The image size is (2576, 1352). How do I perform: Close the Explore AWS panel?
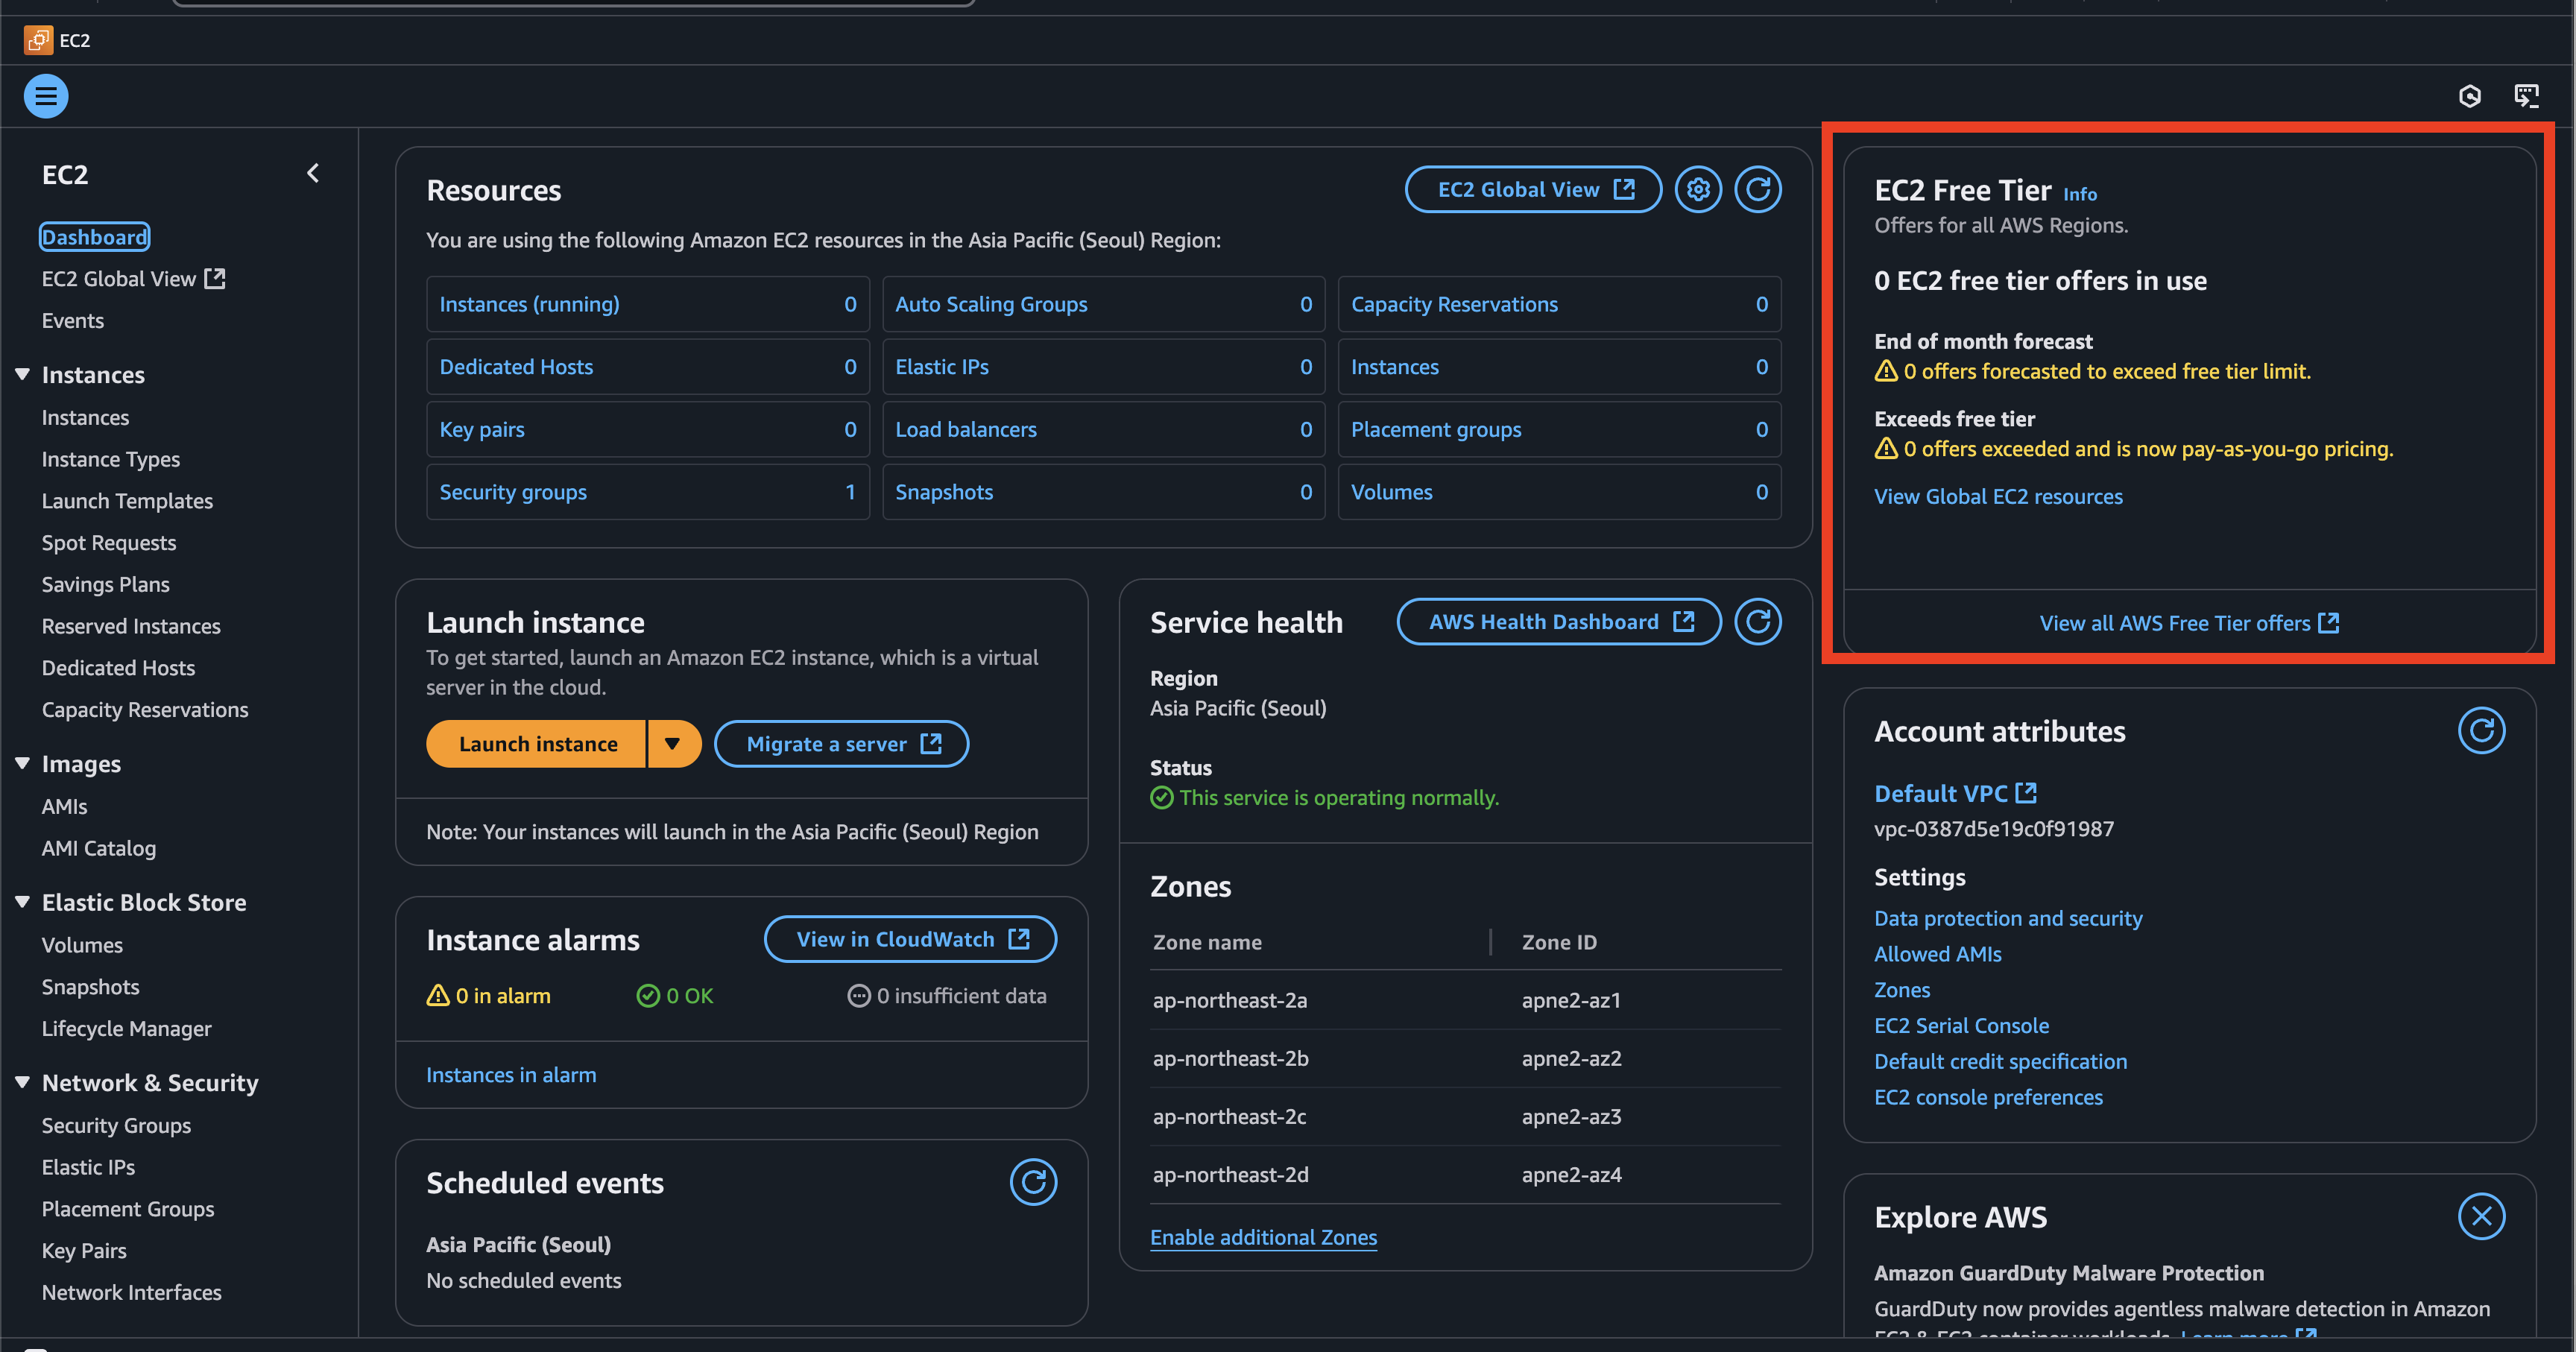click(x=2482, y=1216)
